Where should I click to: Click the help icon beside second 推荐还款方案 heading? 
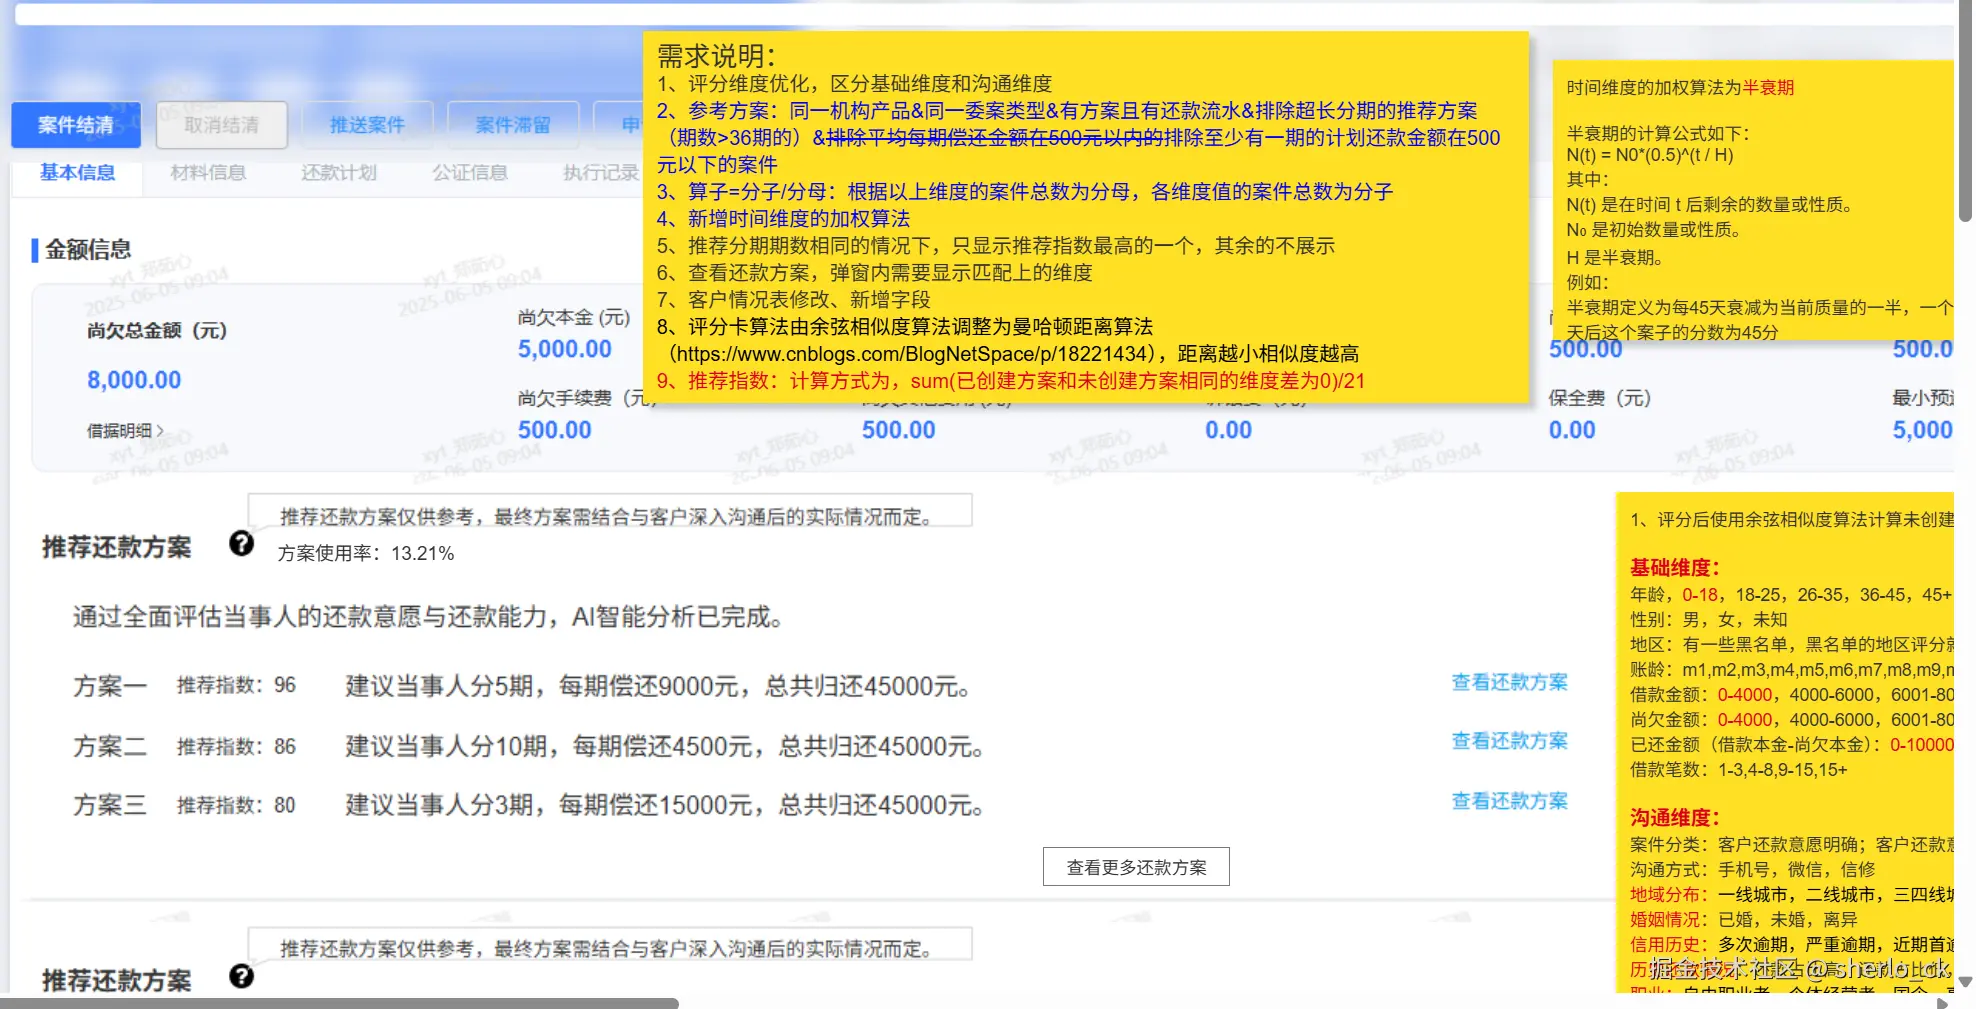pos(241,977)
